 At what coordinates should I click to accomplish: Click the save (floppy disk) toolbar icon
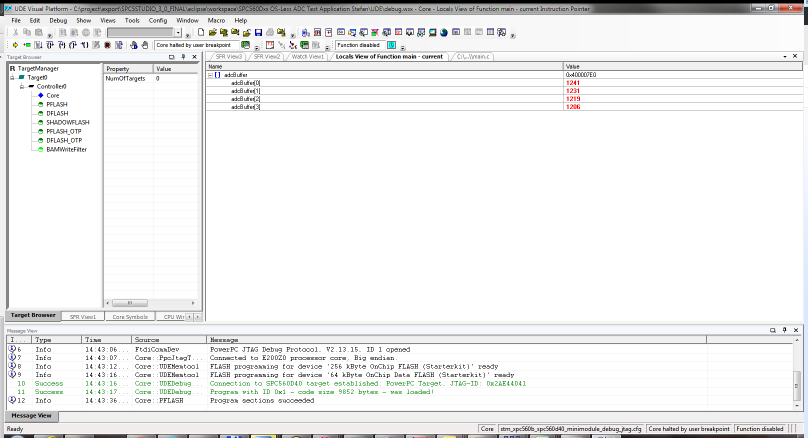coord(259,33)
